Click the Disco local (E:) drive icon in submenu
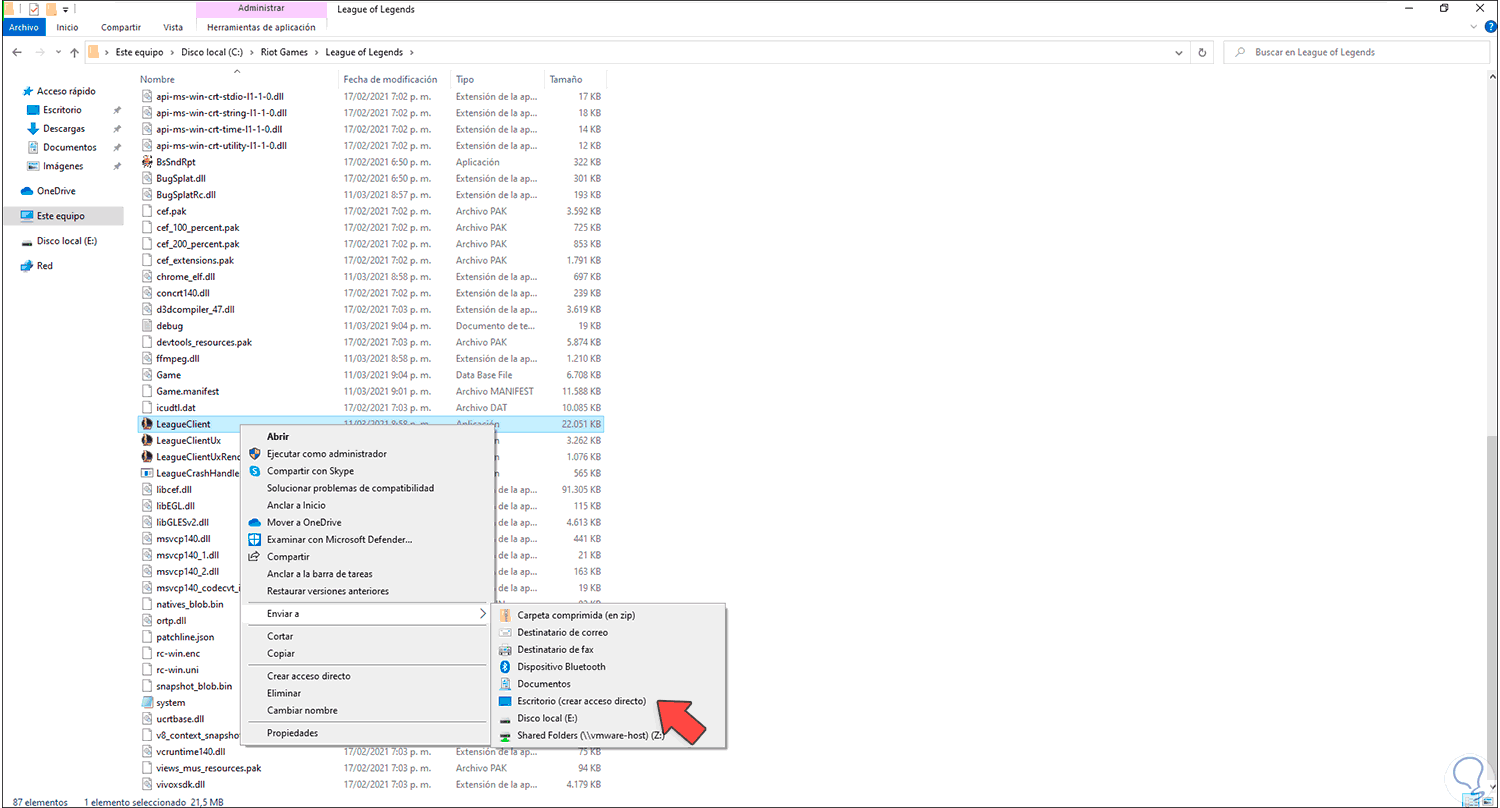 click(x=505, y=718)
